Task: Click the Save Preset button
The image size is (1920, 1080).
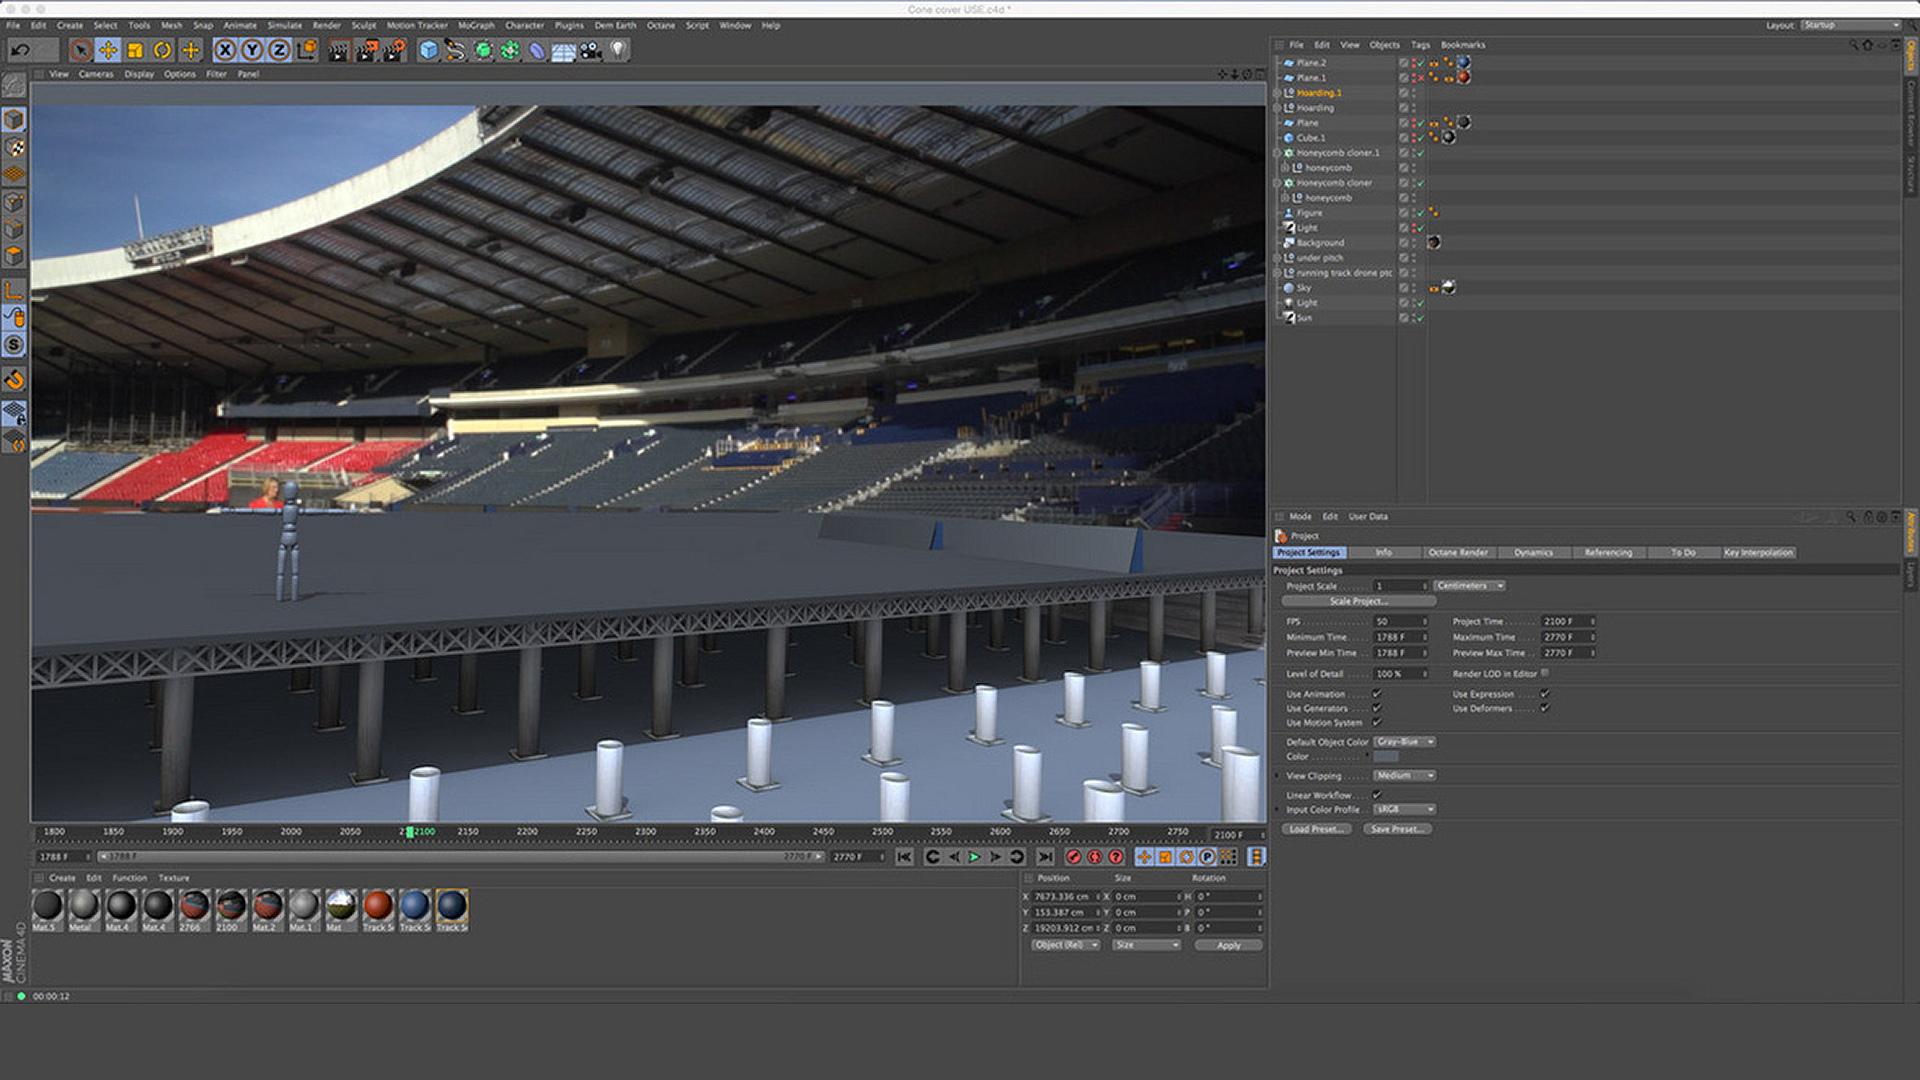Action: tap(1396, 829)
